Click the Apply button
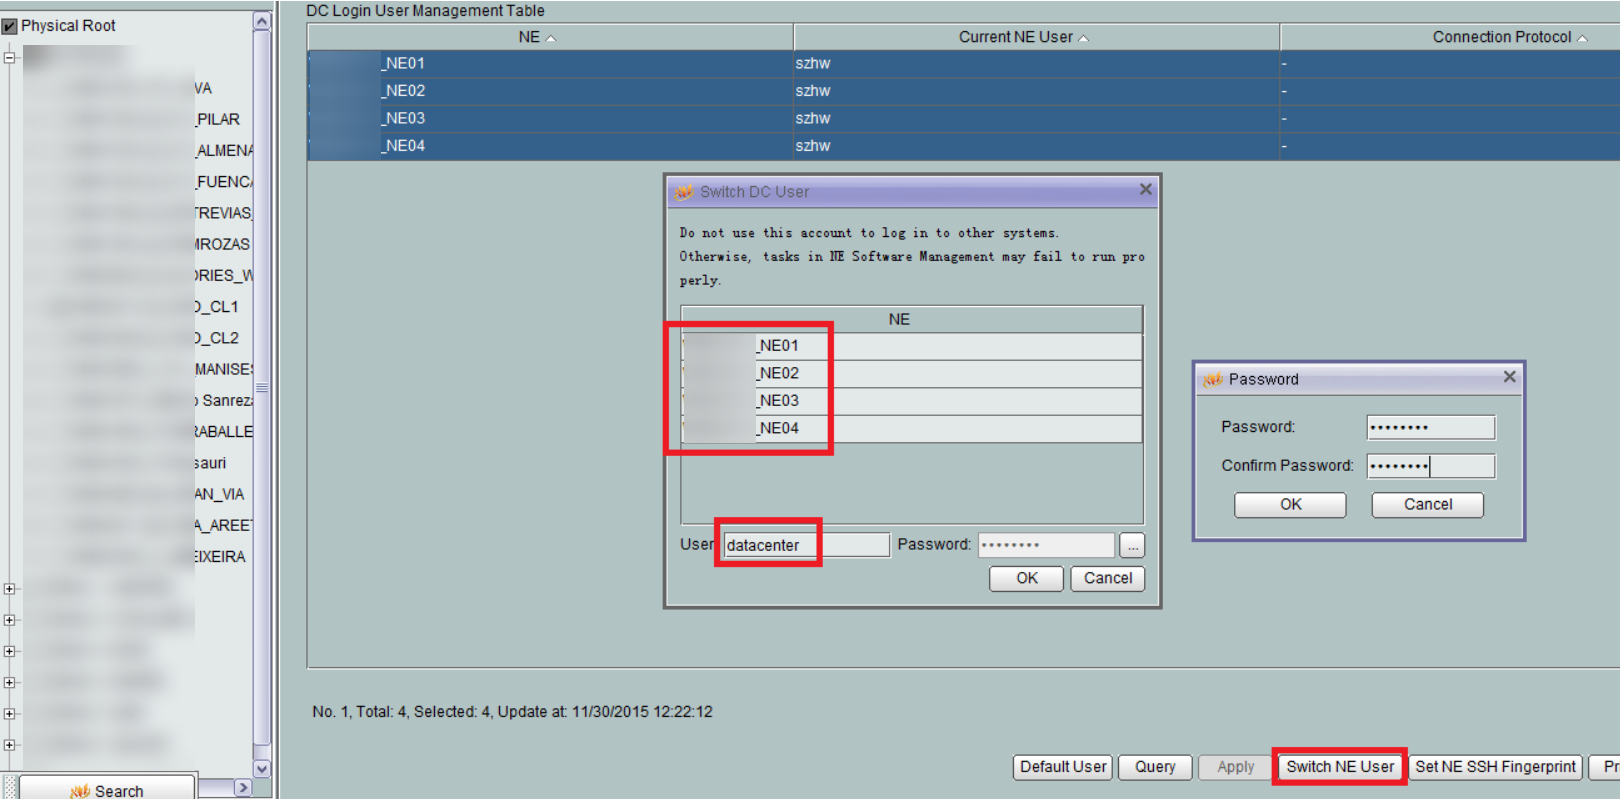The image size is (1620, 799). click(1236, 767)
